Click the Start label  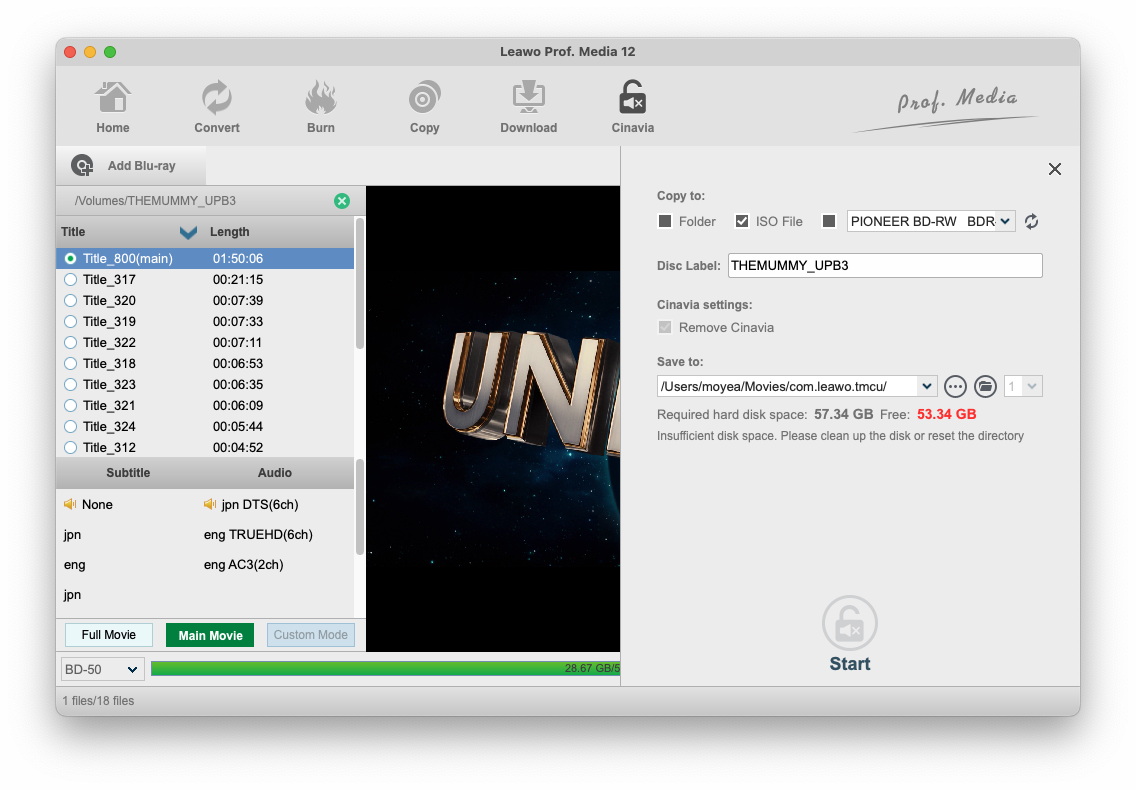850,664
